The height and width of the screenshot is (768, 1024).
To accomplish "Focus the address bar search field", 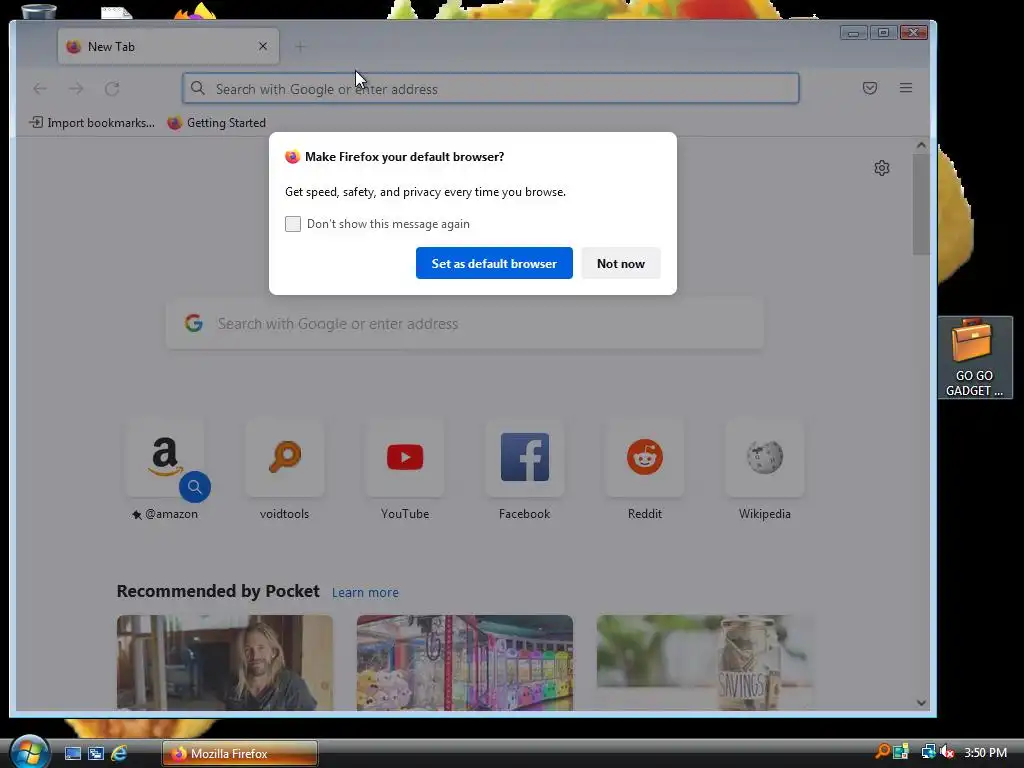I will [x=490, y=88].
